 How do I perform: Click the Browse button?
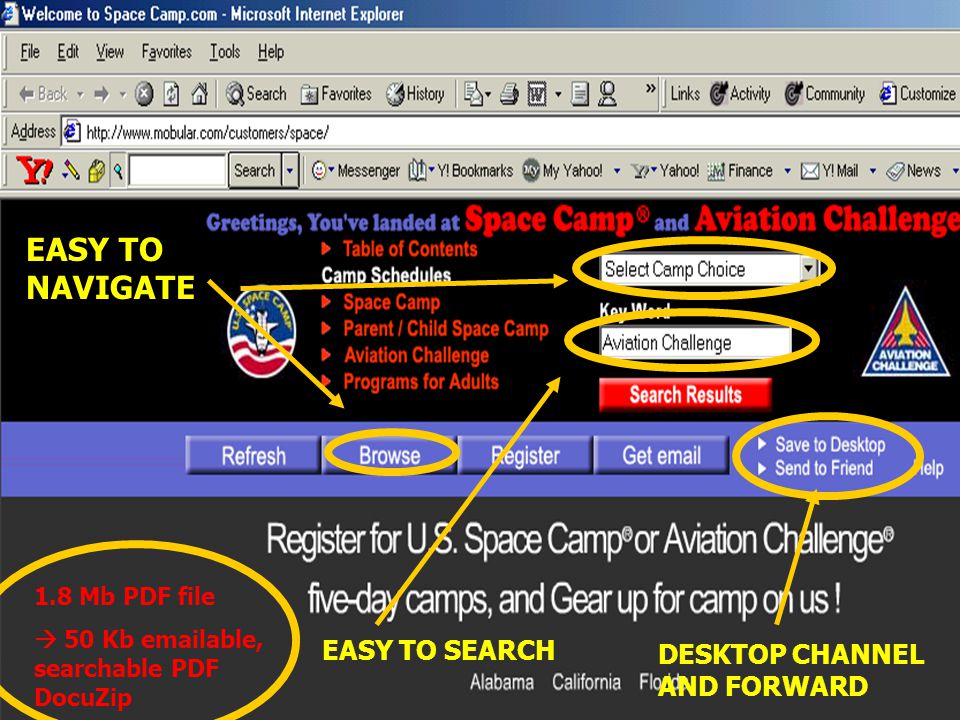pyautogui.click(x=389, y=456)
